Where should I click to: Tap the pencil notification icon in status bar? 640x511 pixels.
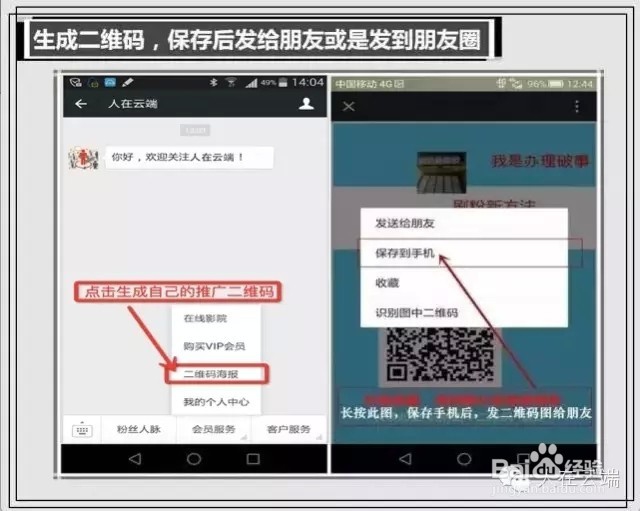pos(128,83)
